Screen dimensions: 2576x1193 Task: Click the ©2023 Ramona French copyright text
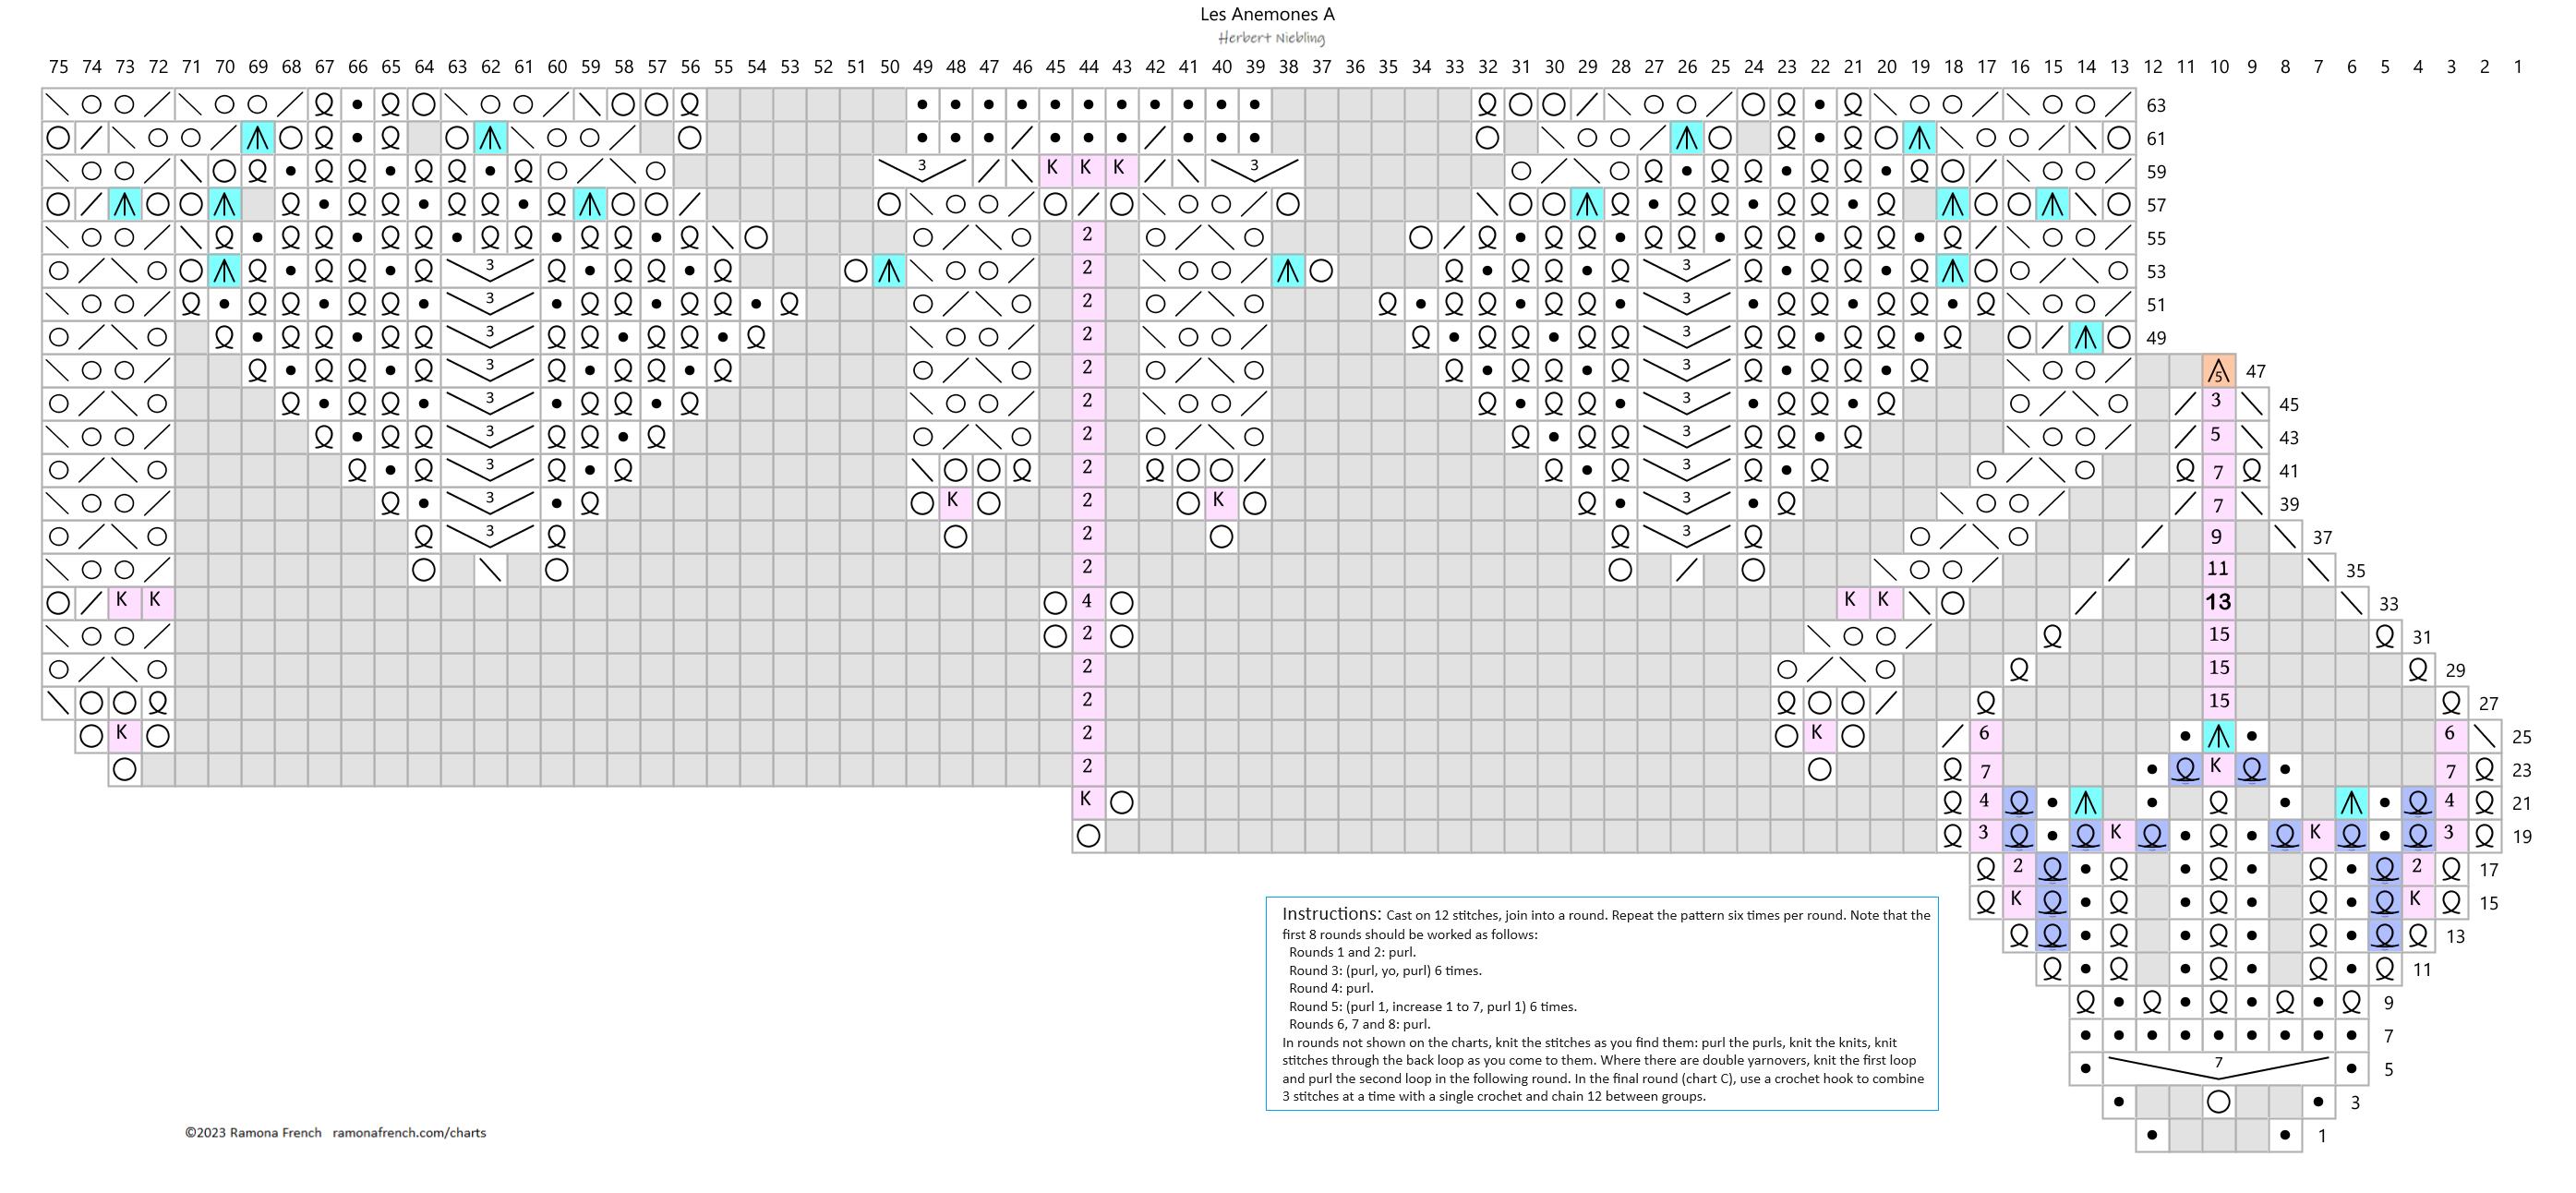pos(253,1133)
